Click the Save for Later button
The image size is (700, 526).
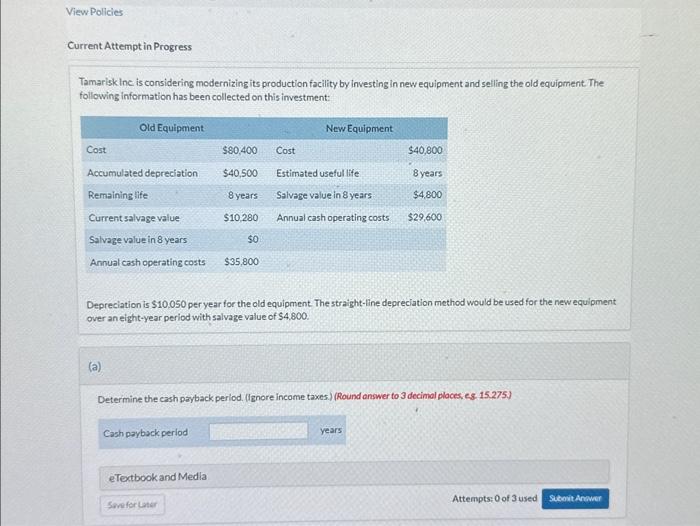coord(132,505)
